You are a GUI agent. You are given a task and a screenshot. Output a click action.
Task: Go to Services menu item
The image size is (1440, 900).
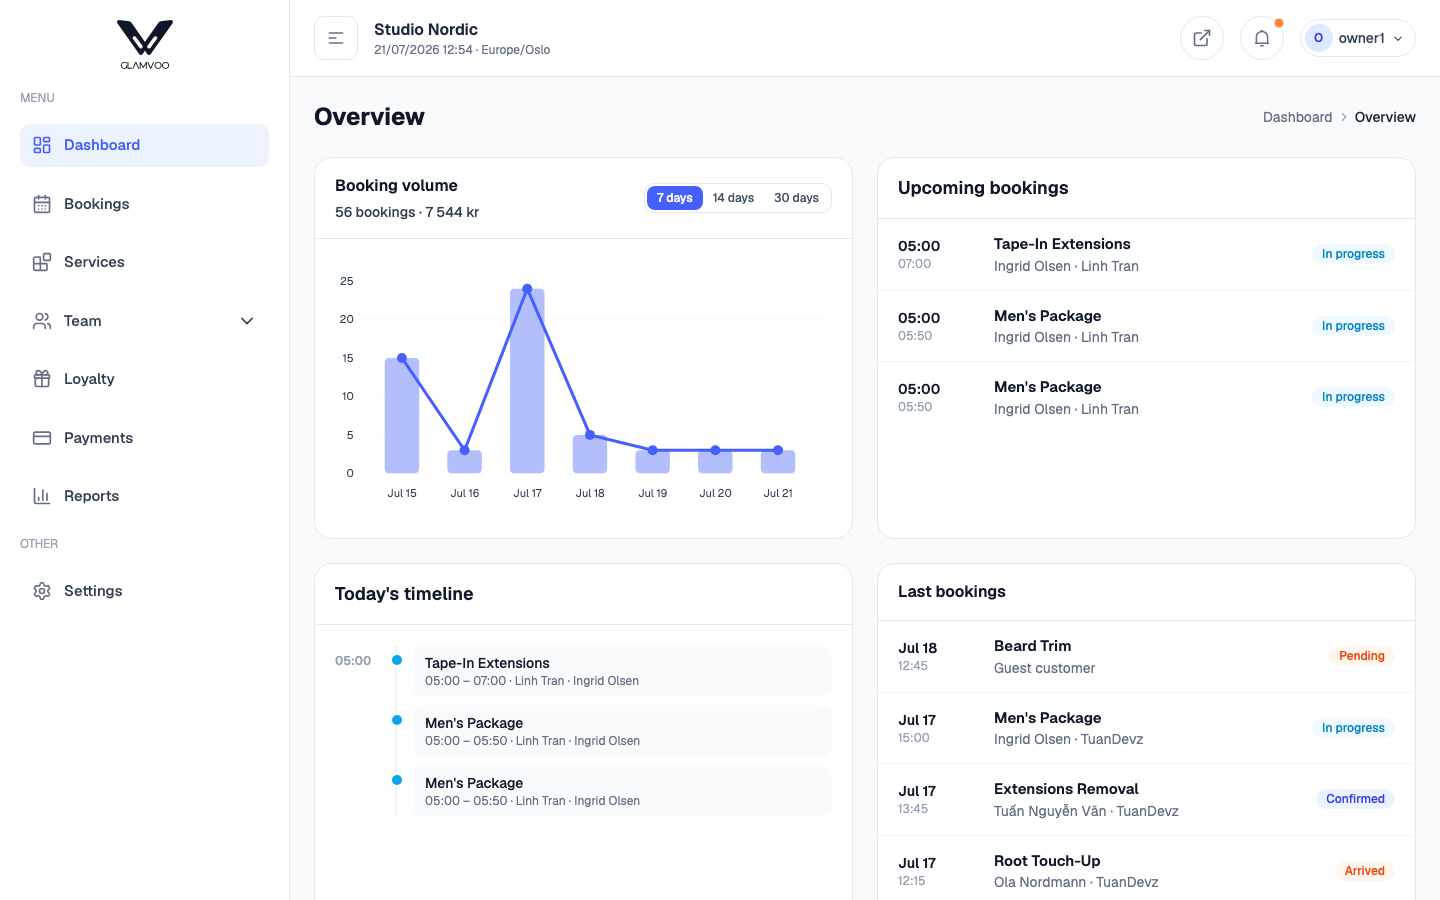click(x=144, y=262)
